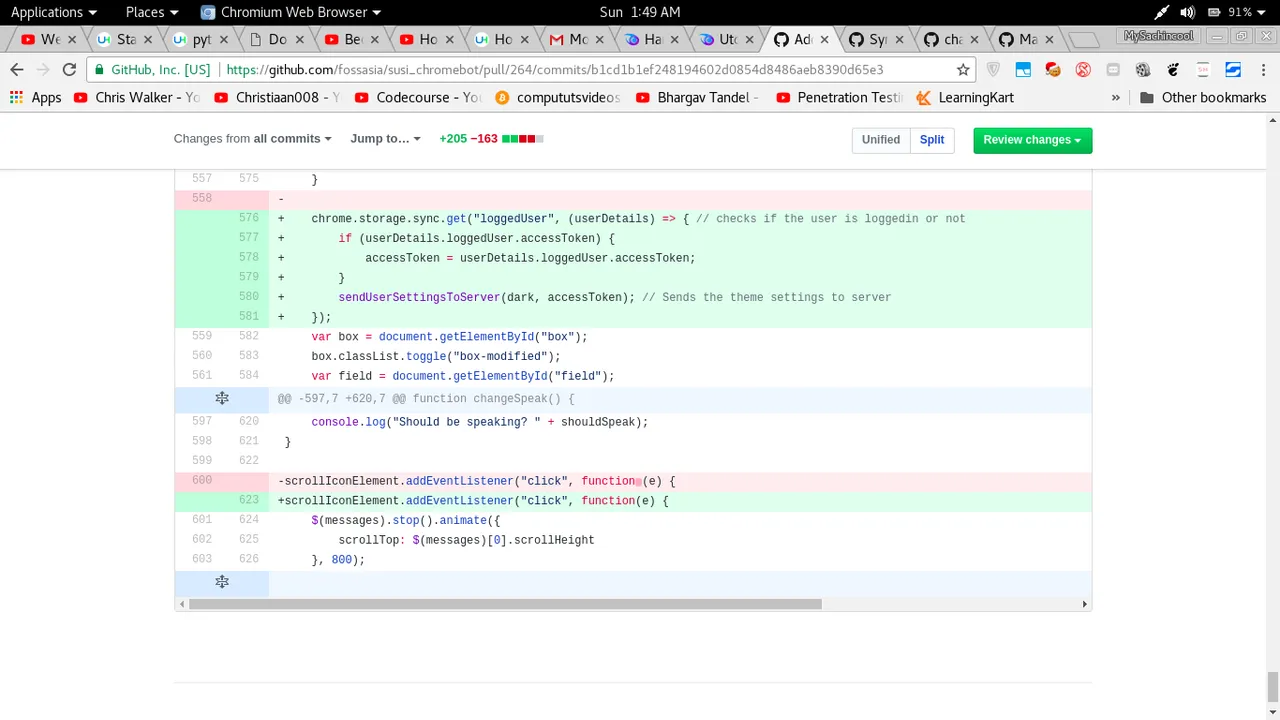View the GitHub, Inc. secure site info
1280x720 pixels.
click(152, 70)
